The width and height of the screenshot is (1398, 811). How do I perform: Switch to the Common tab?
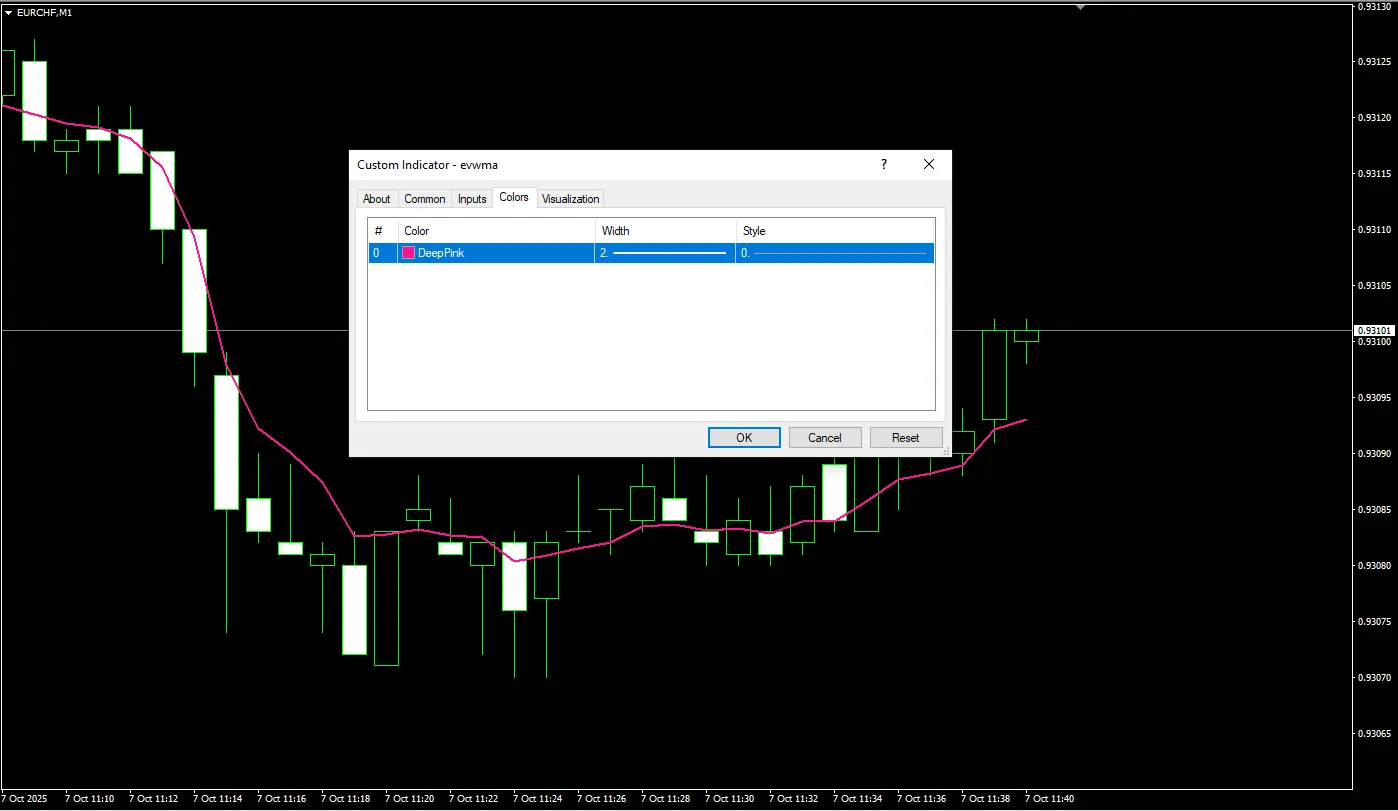(x=424, y=199)
